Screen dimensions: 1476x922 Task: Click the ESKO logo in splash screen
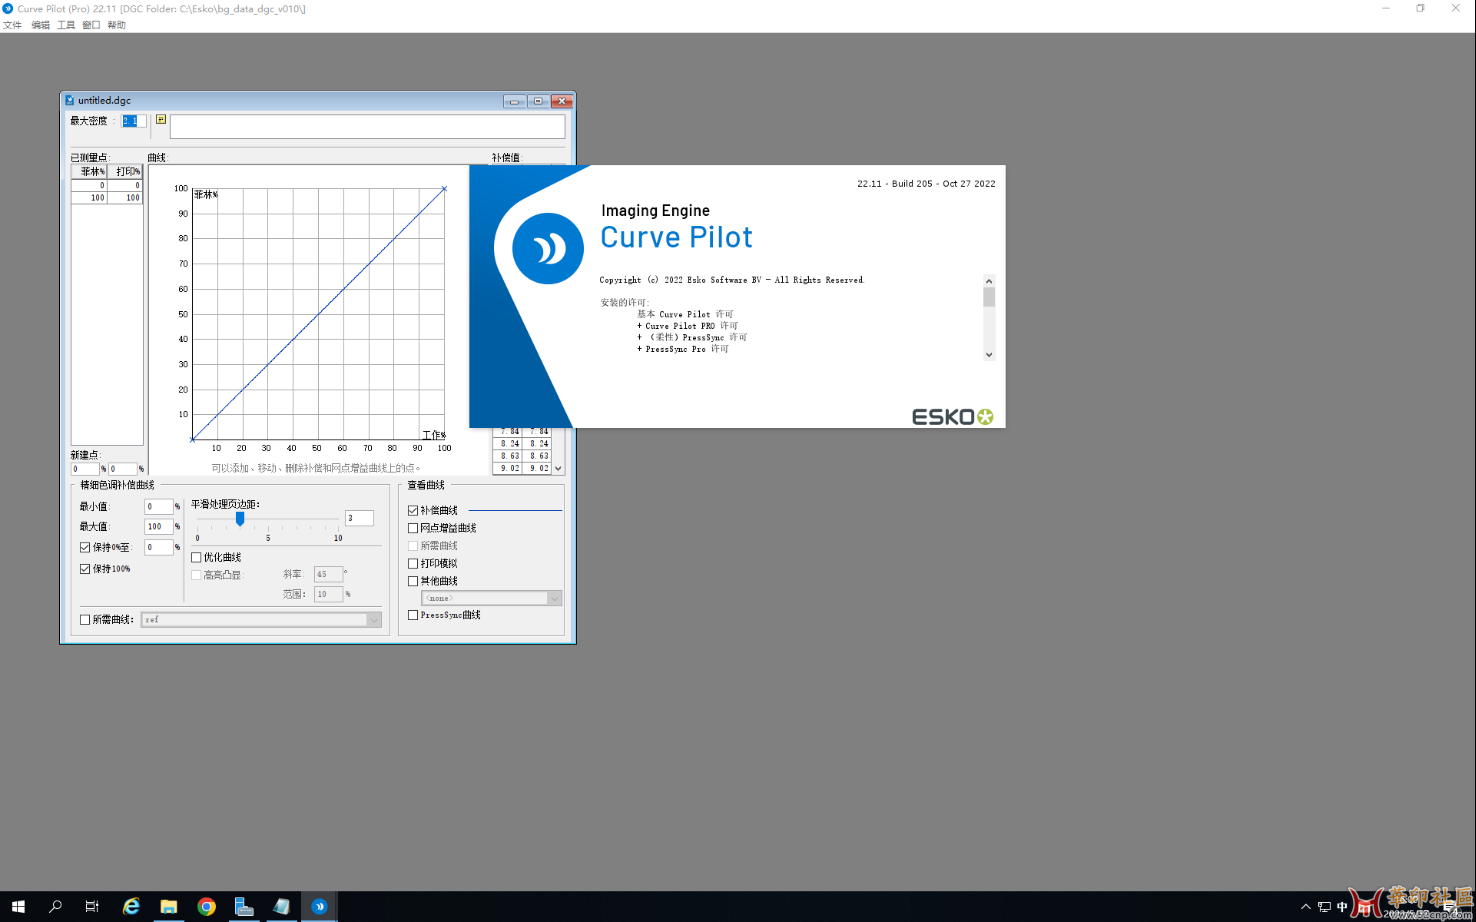point(952,417)
